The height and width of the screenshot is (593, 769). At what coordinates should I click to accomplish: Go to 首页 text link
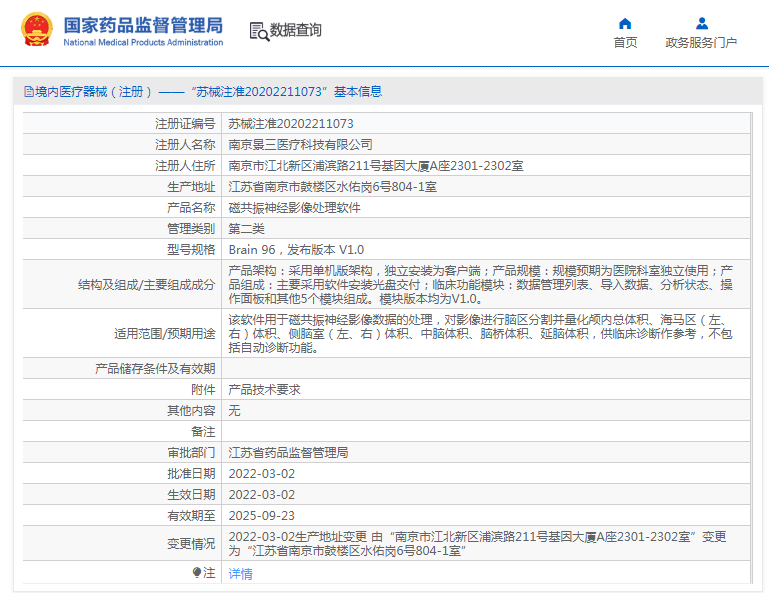tap(625, 43)
